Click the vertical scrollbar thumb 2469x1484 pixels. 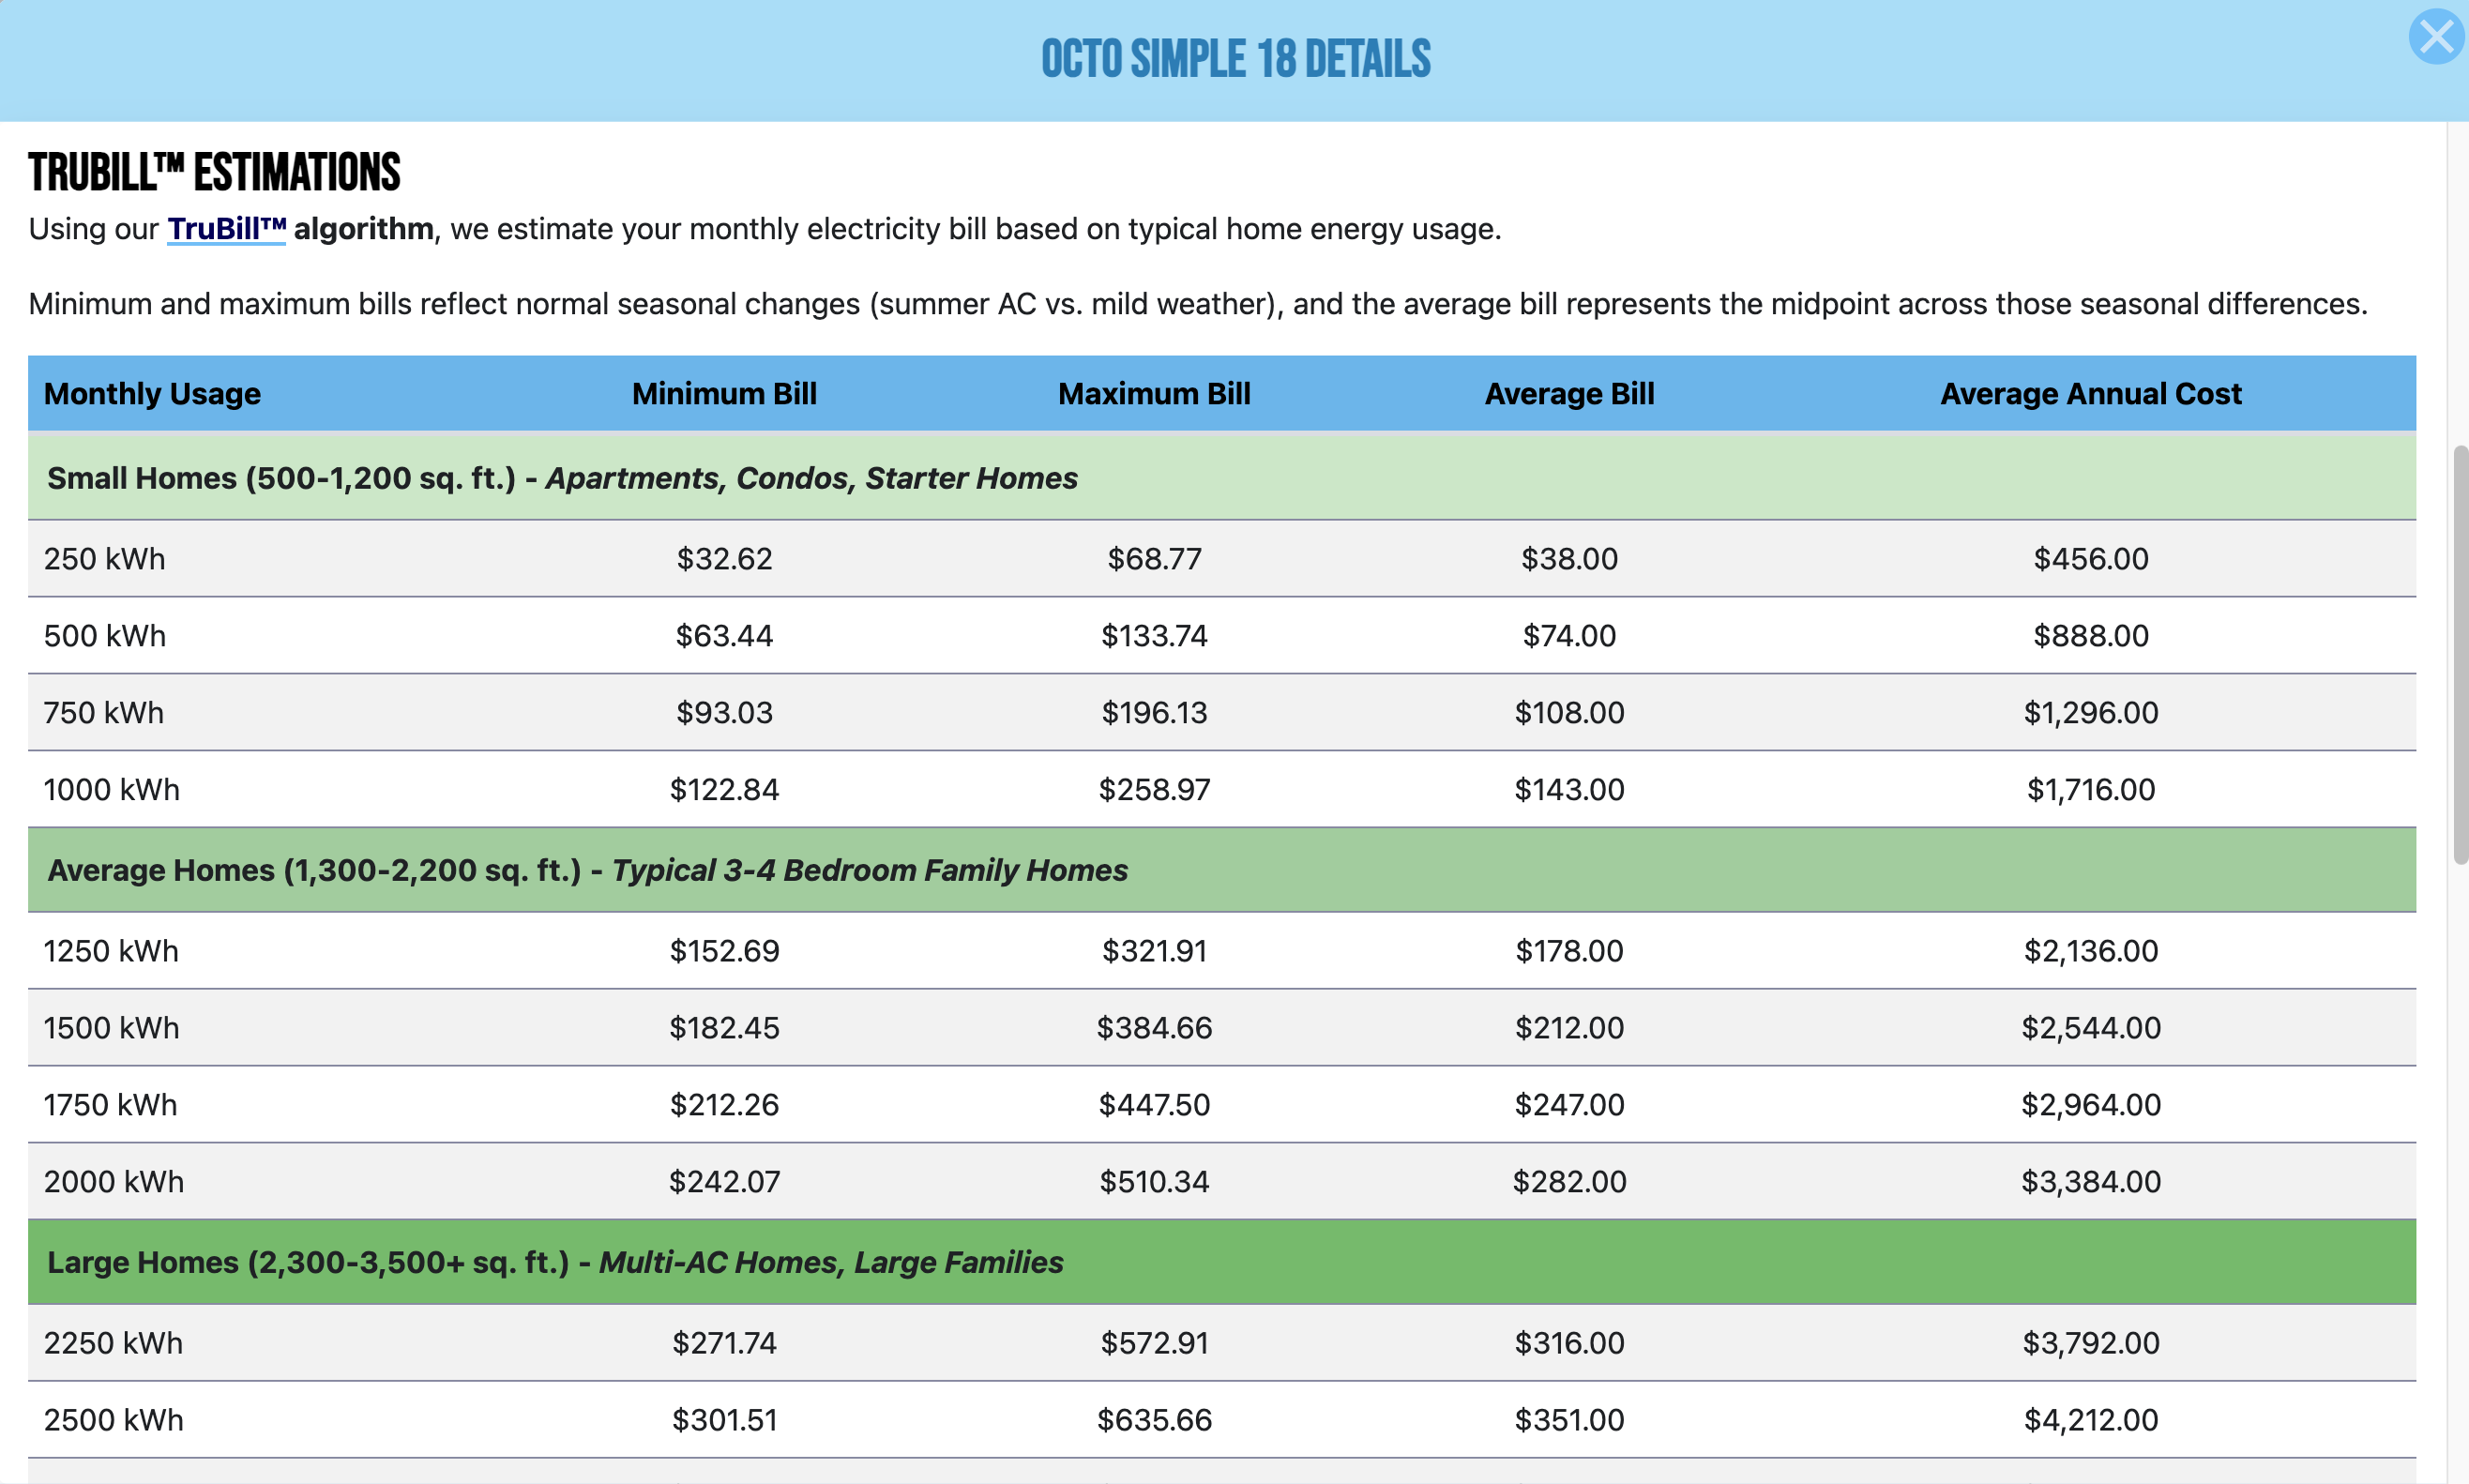click(2460, 655)
